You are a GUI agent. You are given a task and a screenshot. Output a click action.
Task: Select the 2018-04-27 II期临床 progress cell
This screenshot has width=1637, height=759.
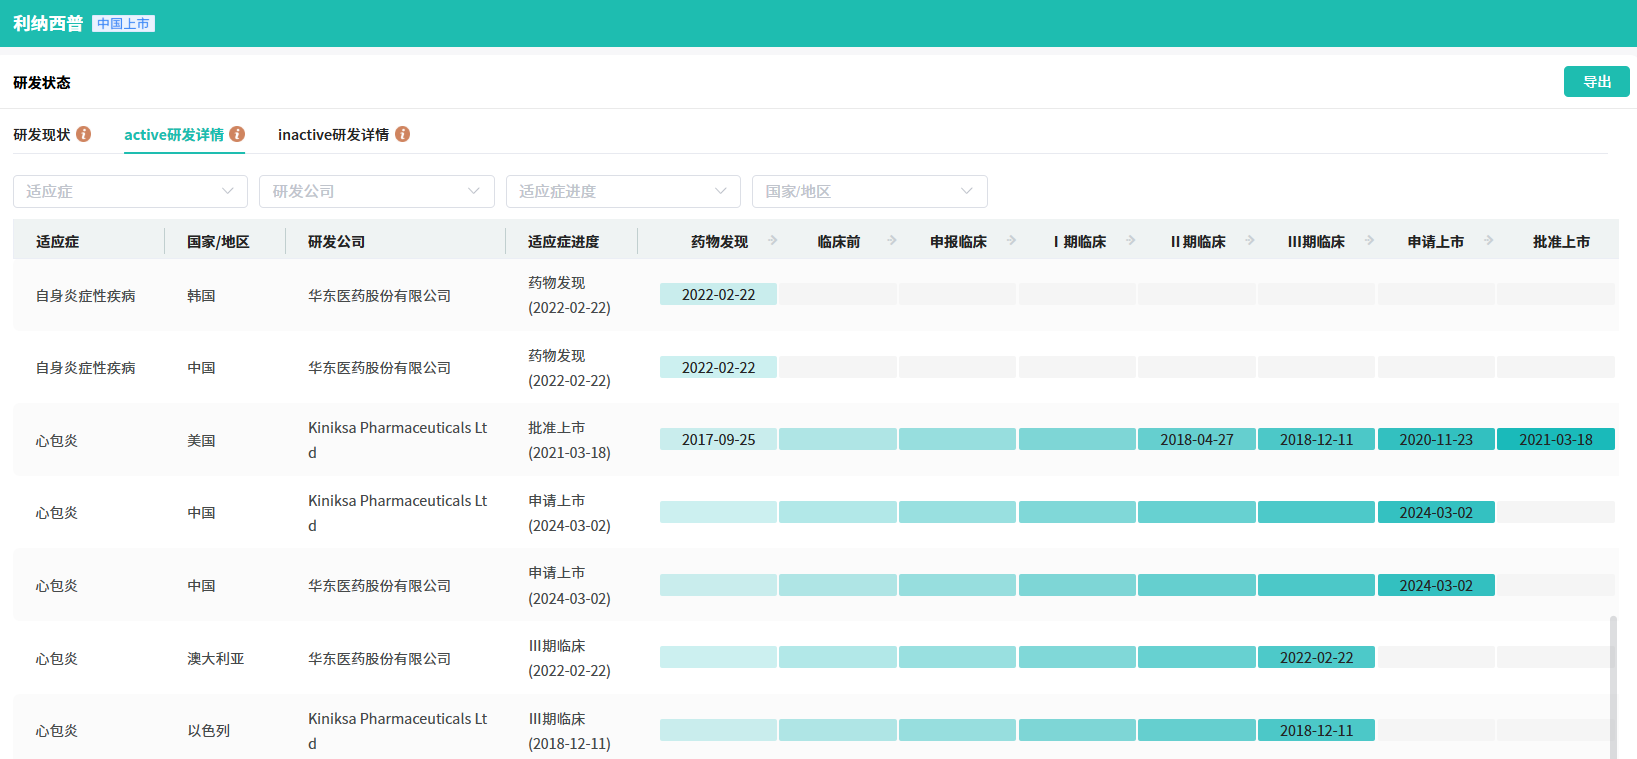coord(1196,440)
